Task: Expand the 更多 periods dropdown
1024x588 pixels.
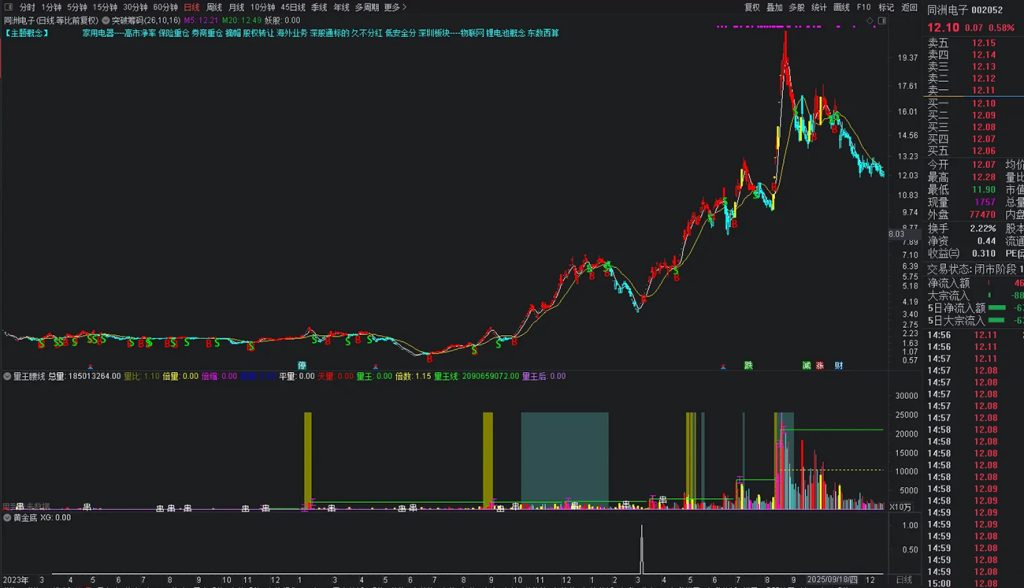Action: point(393,7)
